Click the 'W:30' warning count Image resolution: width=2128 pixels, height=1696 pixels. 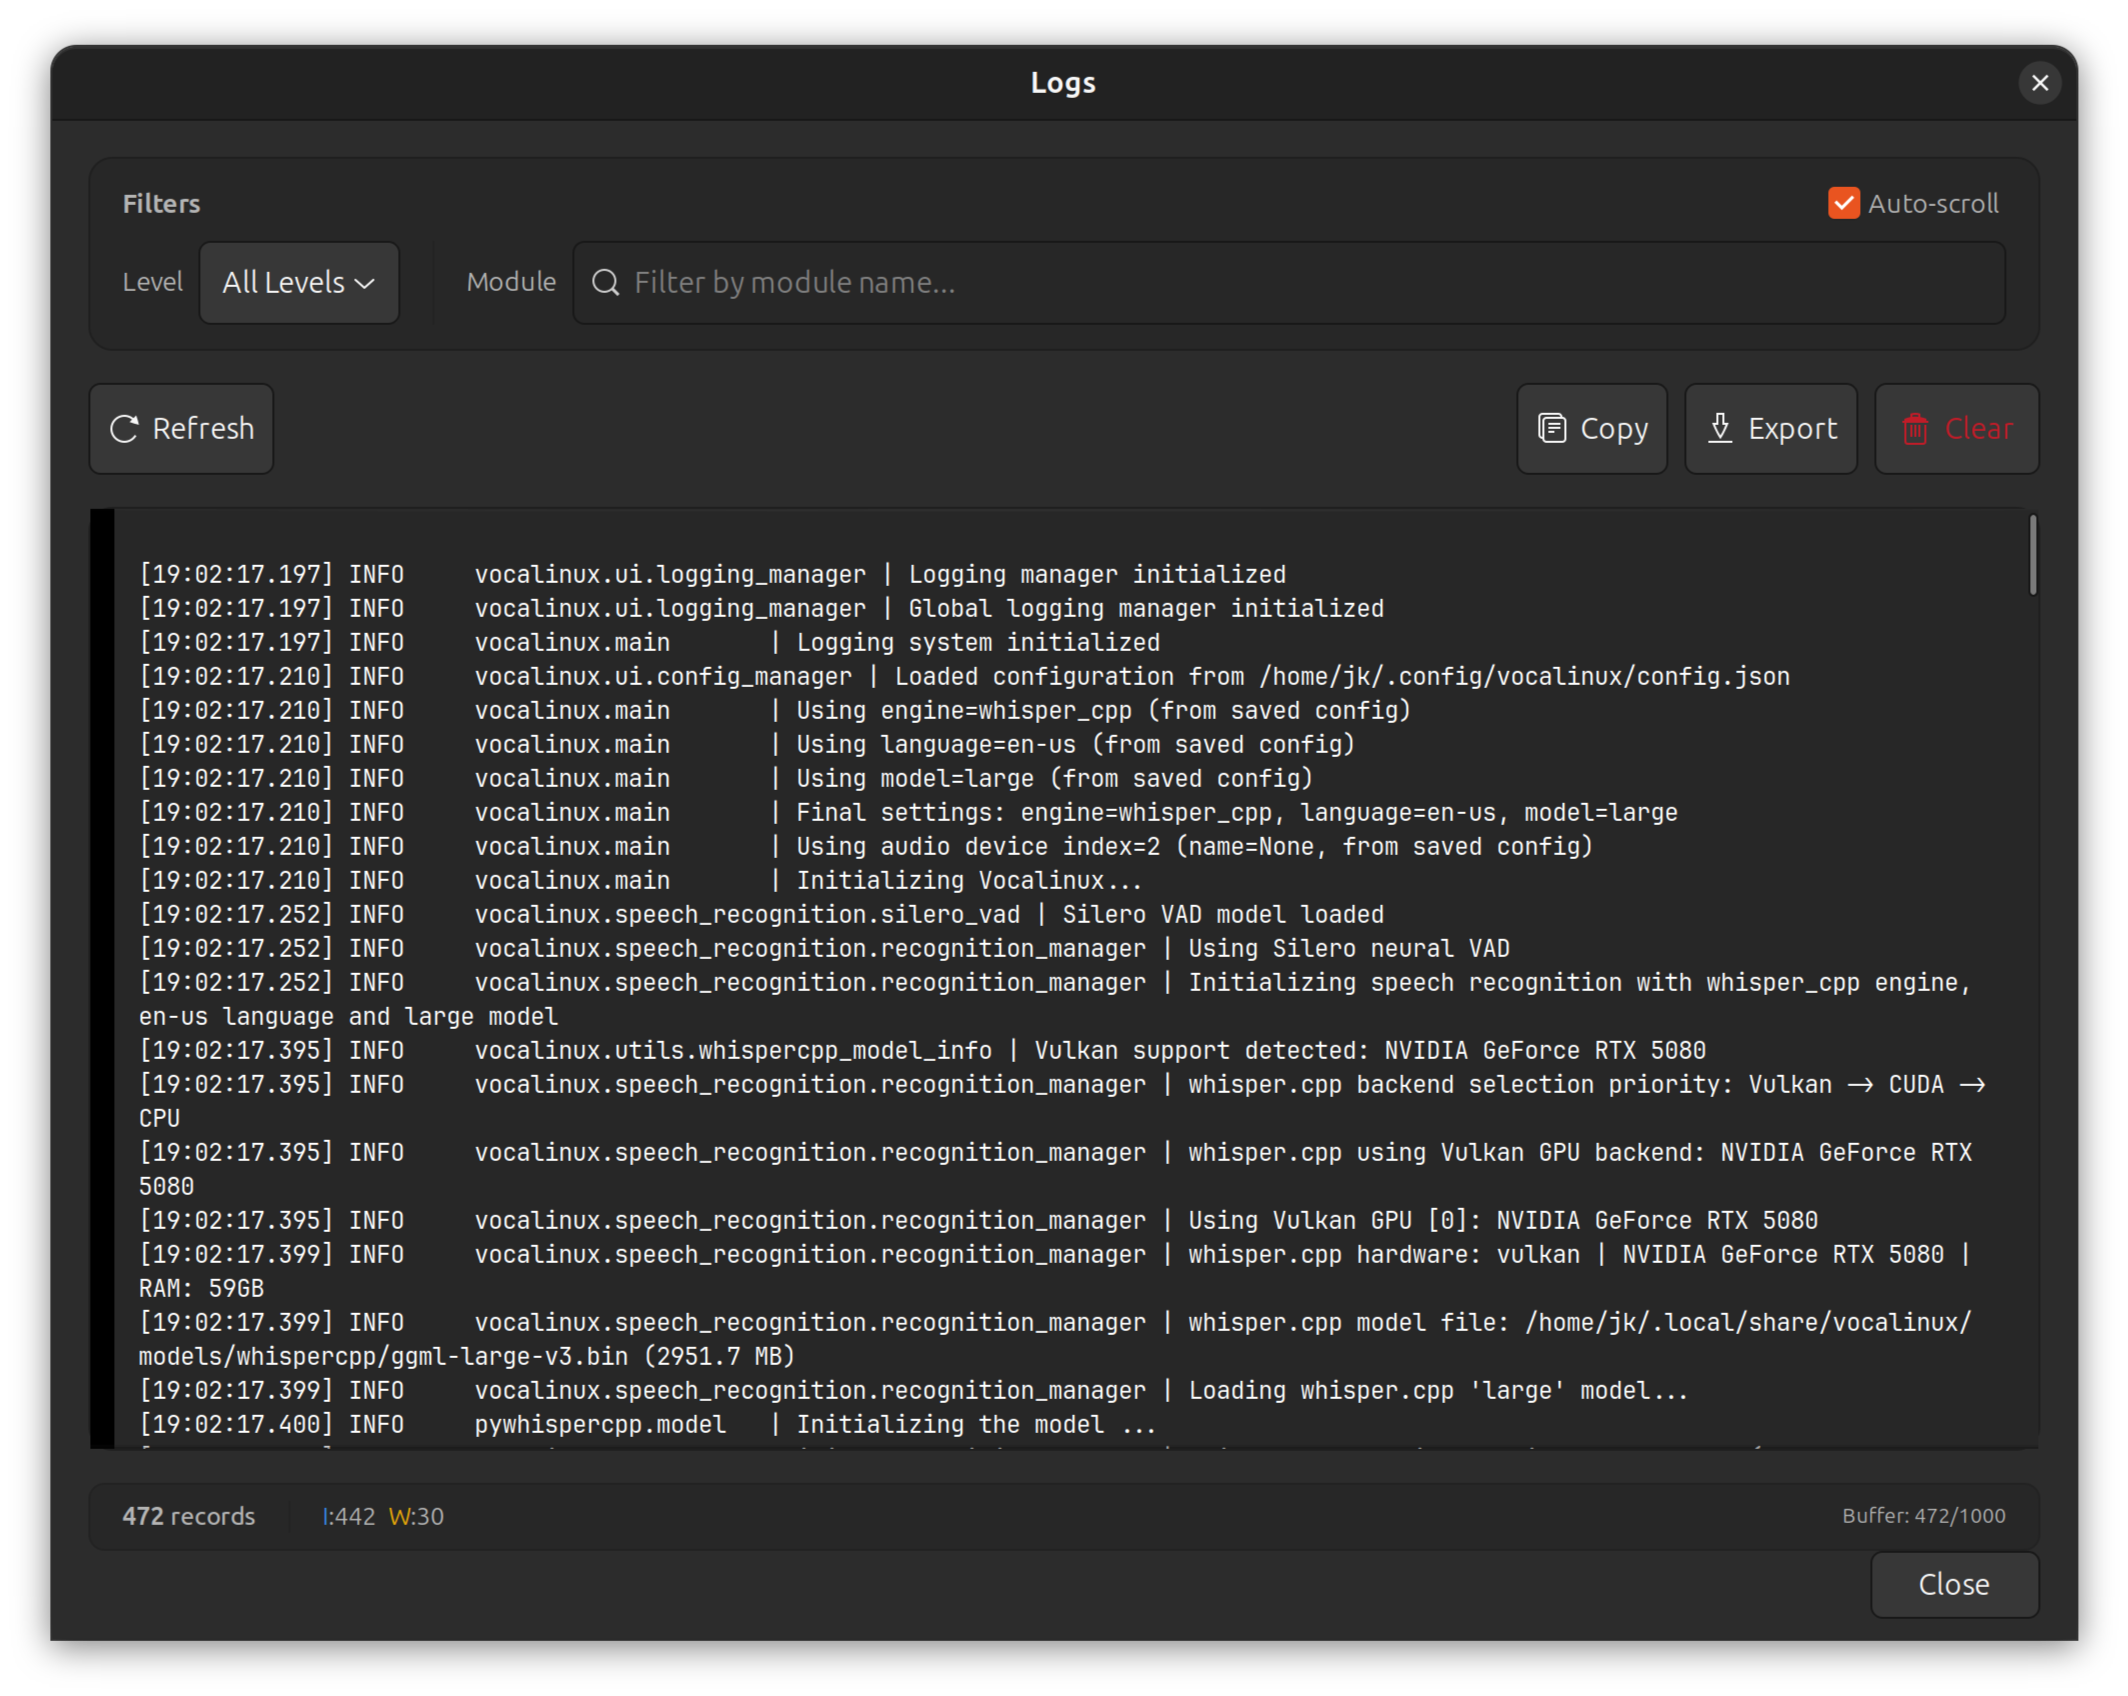(x=416, y=1516)
